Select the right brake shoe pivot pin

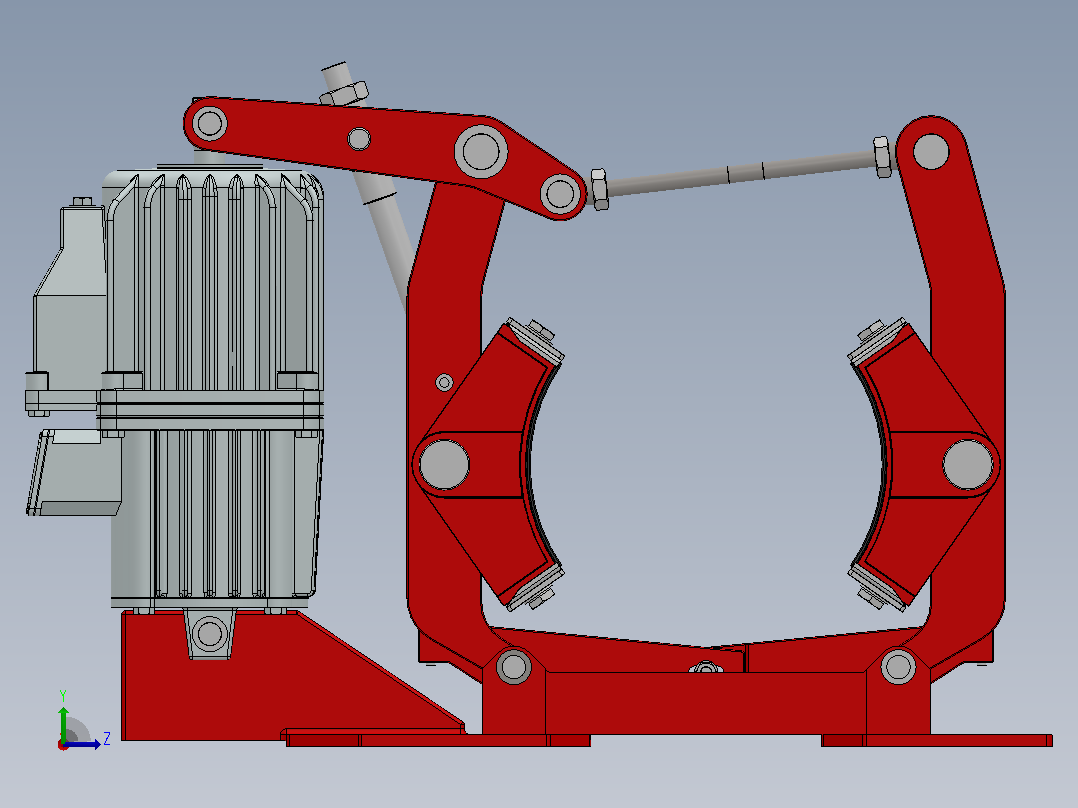click(968, 465)
